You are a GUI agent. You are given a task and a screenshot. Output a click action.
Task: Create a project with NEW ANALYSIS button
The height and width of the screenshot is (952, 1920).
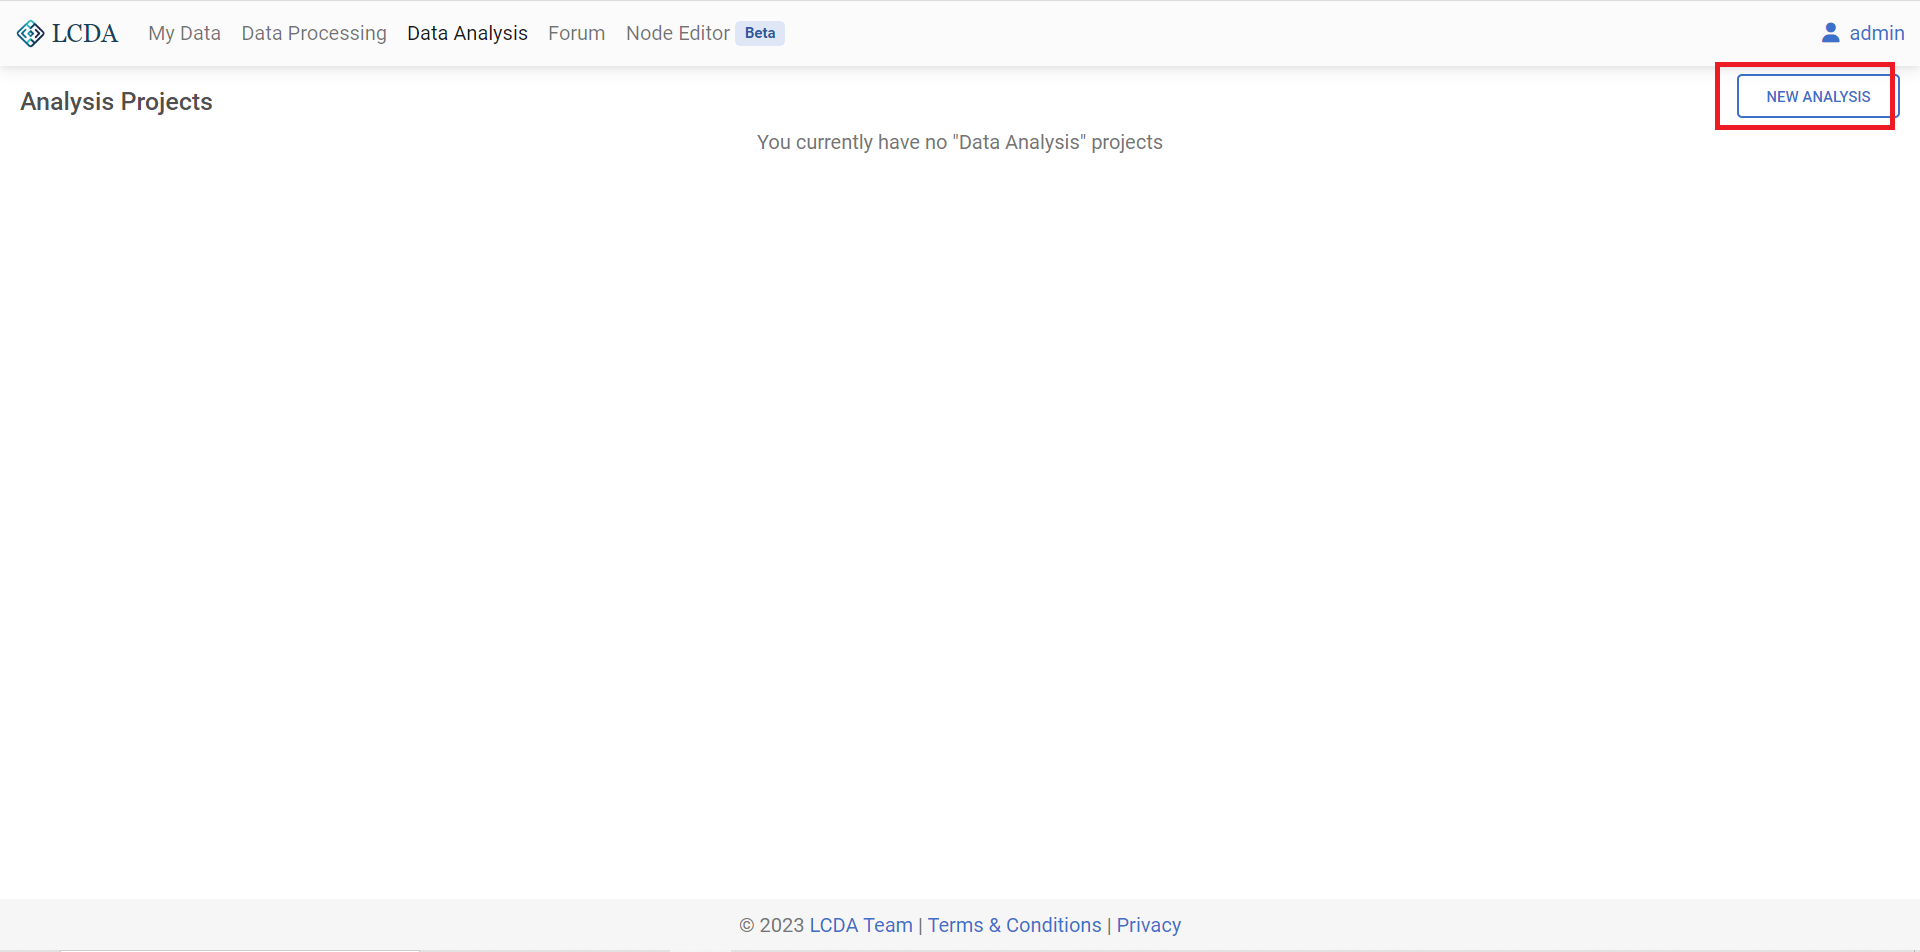(x=1817, y=97)
